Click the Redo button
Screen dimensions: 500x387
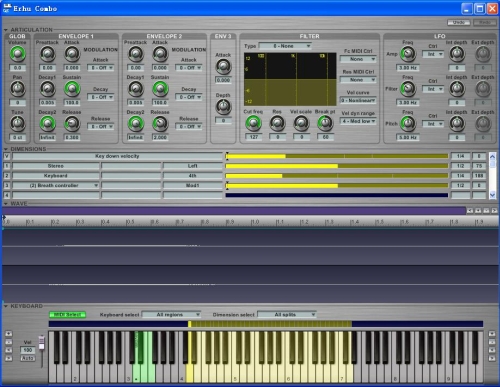[x=485, y=22]
